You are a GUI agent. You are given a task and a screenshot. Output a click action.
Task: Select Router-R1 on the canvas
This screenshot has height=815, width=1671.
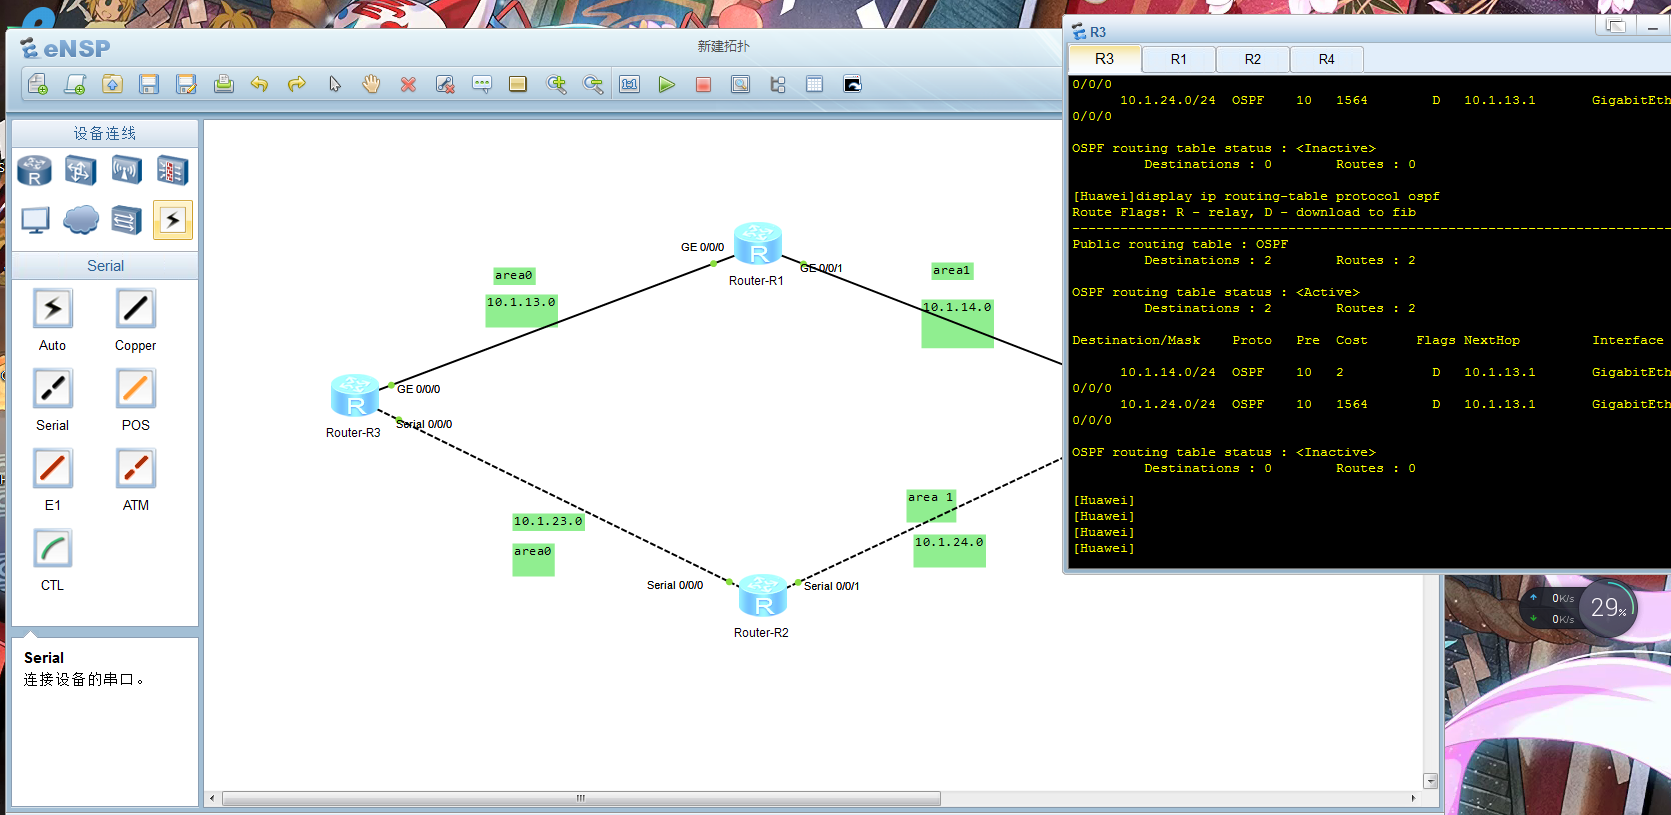tap(757, 243)
